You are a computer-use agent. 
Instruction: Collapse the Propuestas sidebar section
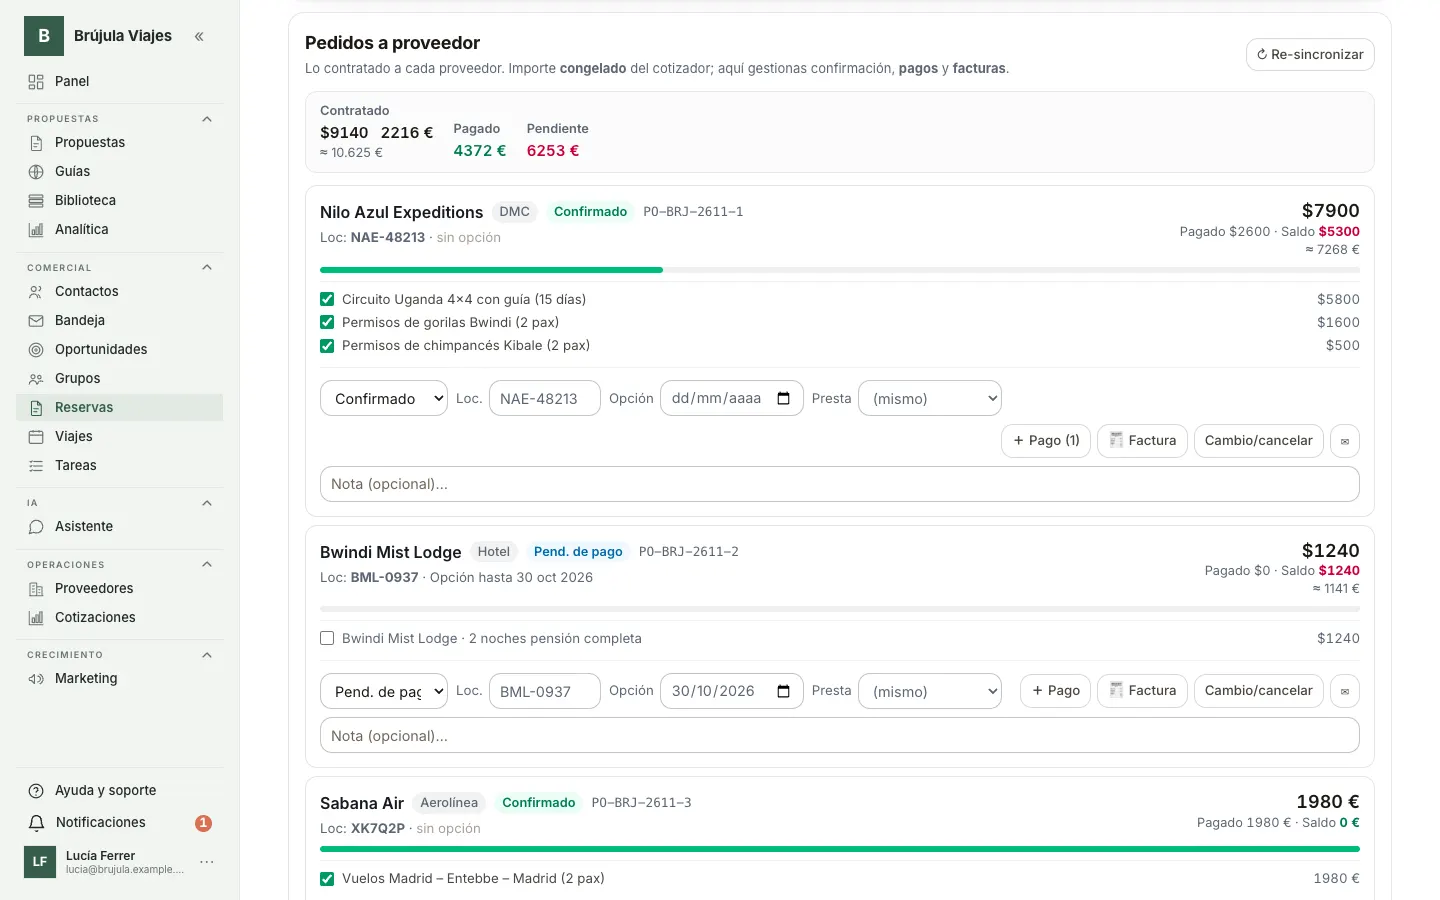tap(207, 119)
